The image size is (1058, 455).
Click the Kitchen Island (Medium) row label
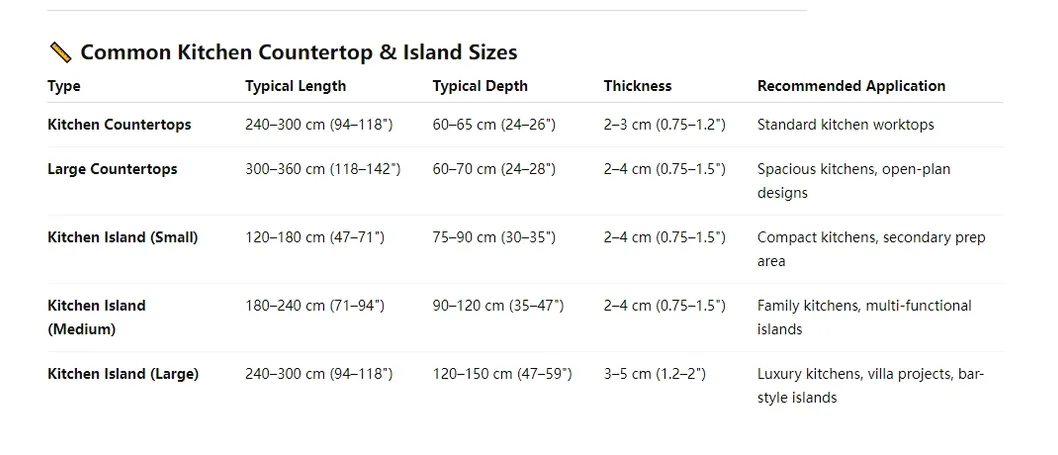[x=96, y=317]
